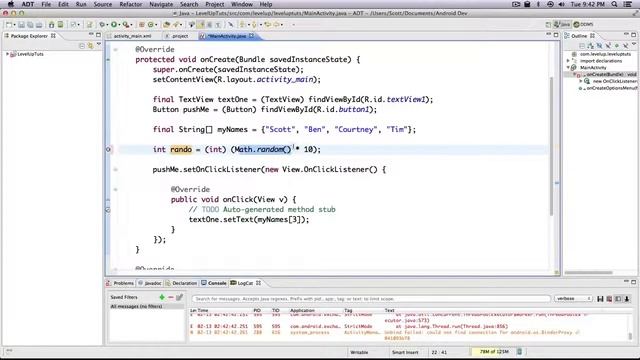Click the heap status 78M of 125M
Image resolution: width=640 pixels, height=360 pixels.
493,351
